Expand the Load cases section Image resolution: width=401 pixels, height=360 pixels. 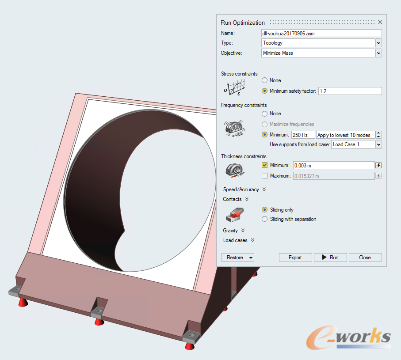pos(252,240)
